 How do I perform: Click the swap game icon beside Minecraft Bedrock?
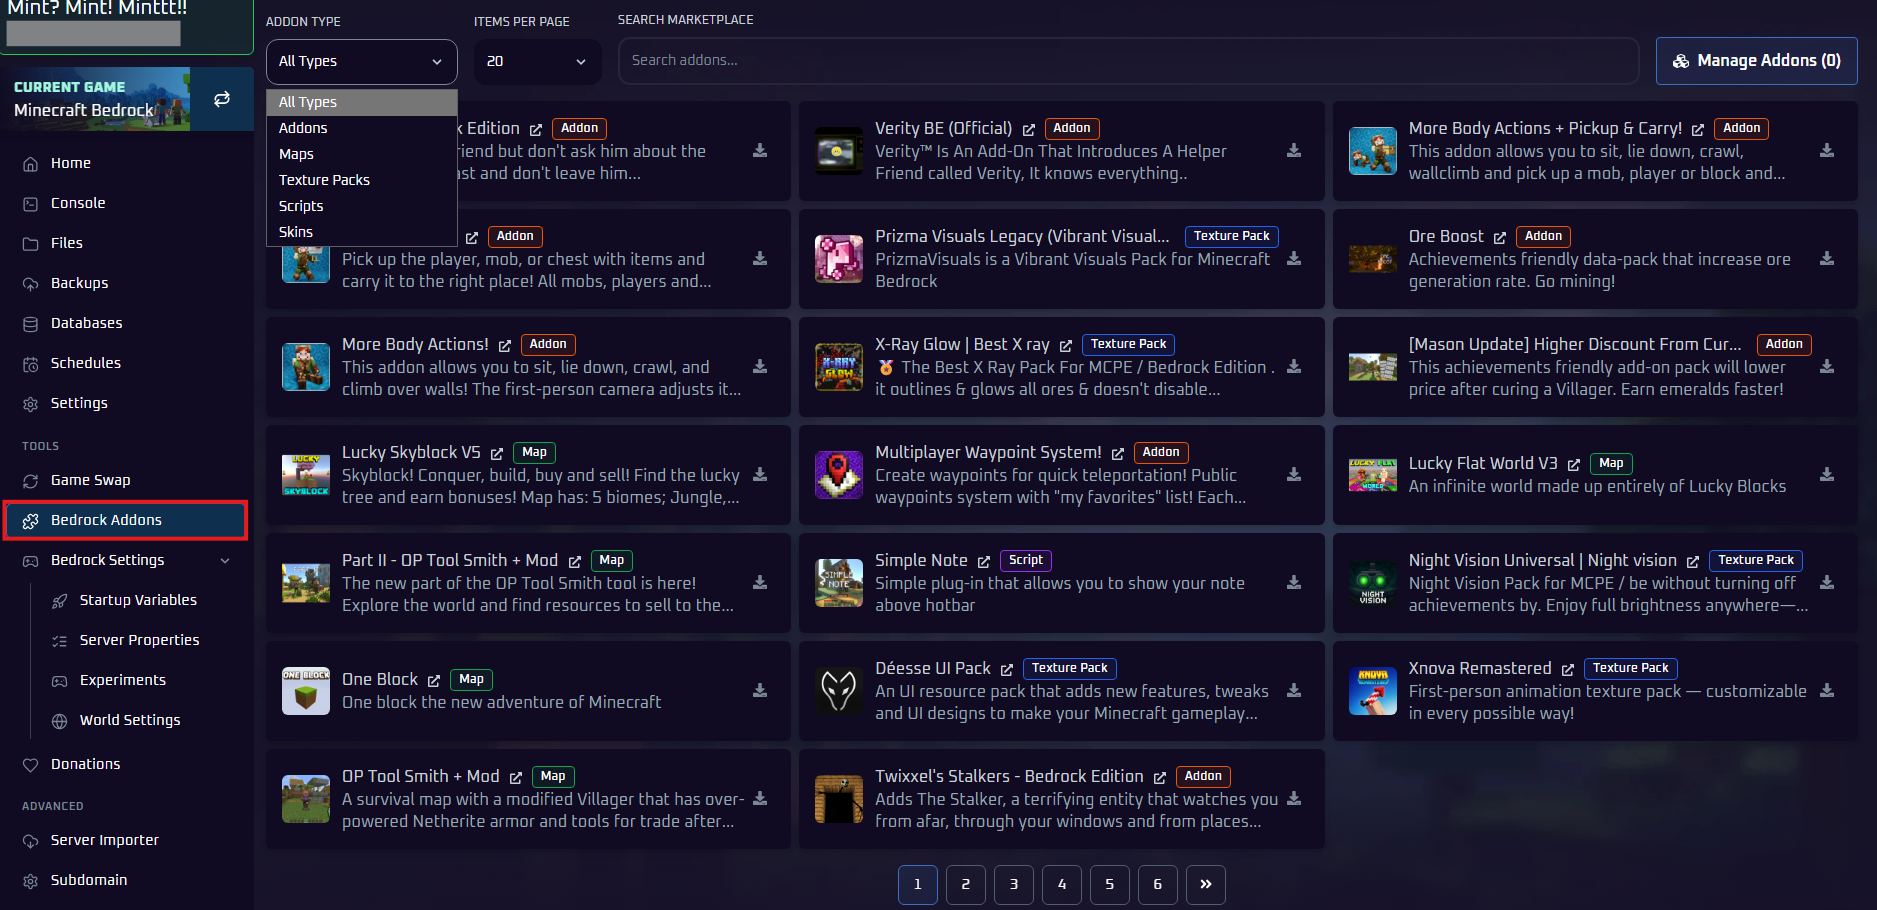point(222,99)
